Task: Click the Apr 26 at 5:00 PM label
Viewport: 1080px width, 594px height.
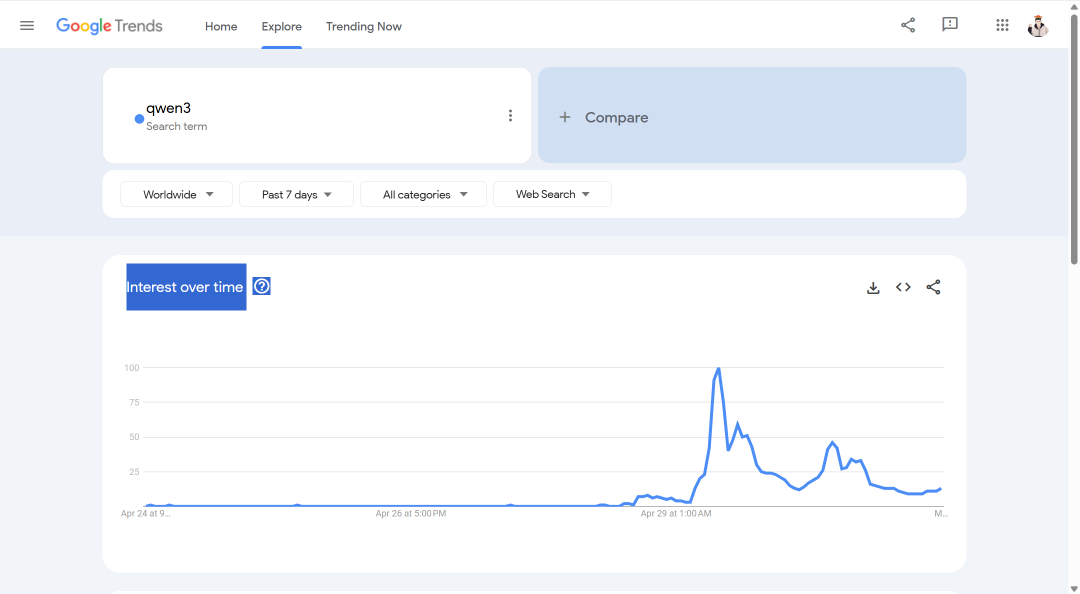Action: tap(411, 513)
